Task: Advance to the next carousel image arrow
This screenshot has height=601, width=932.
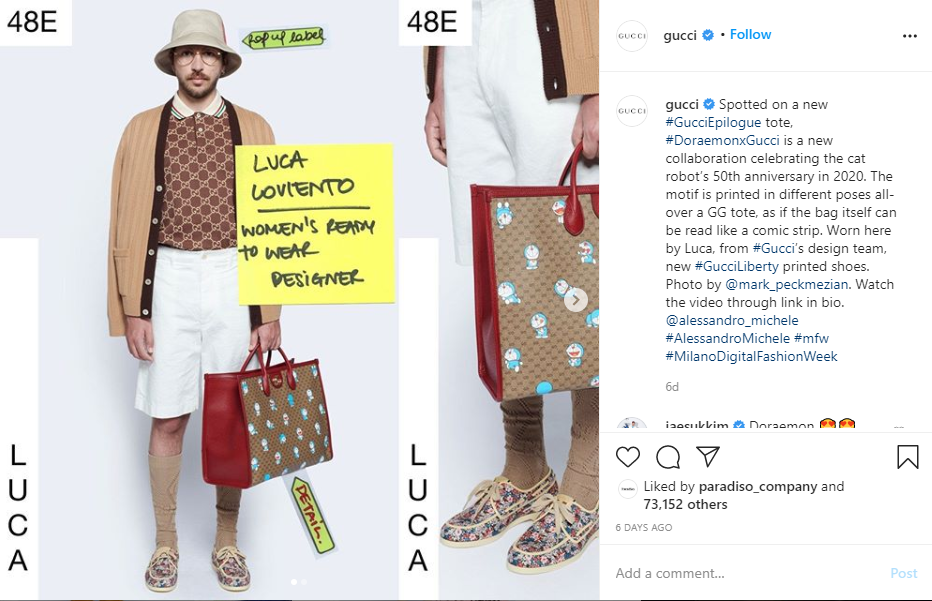Action: pos(575,300)
